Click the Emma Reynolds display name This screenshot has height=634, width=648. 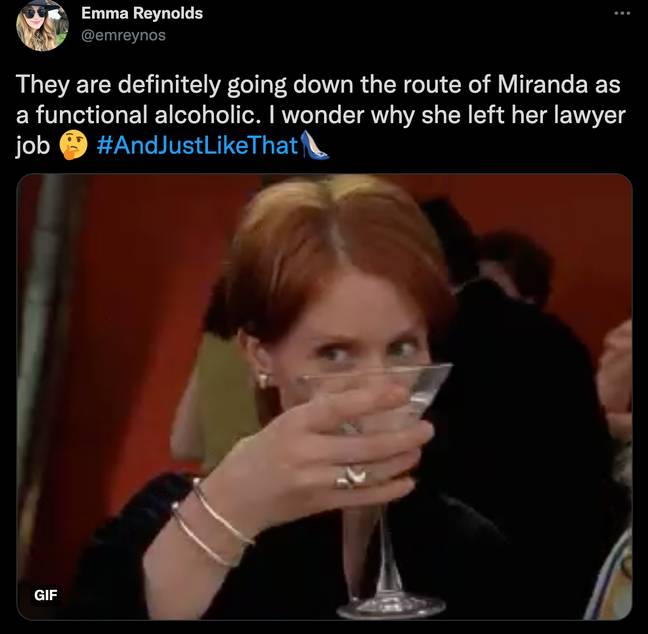[x=142, y=13]
